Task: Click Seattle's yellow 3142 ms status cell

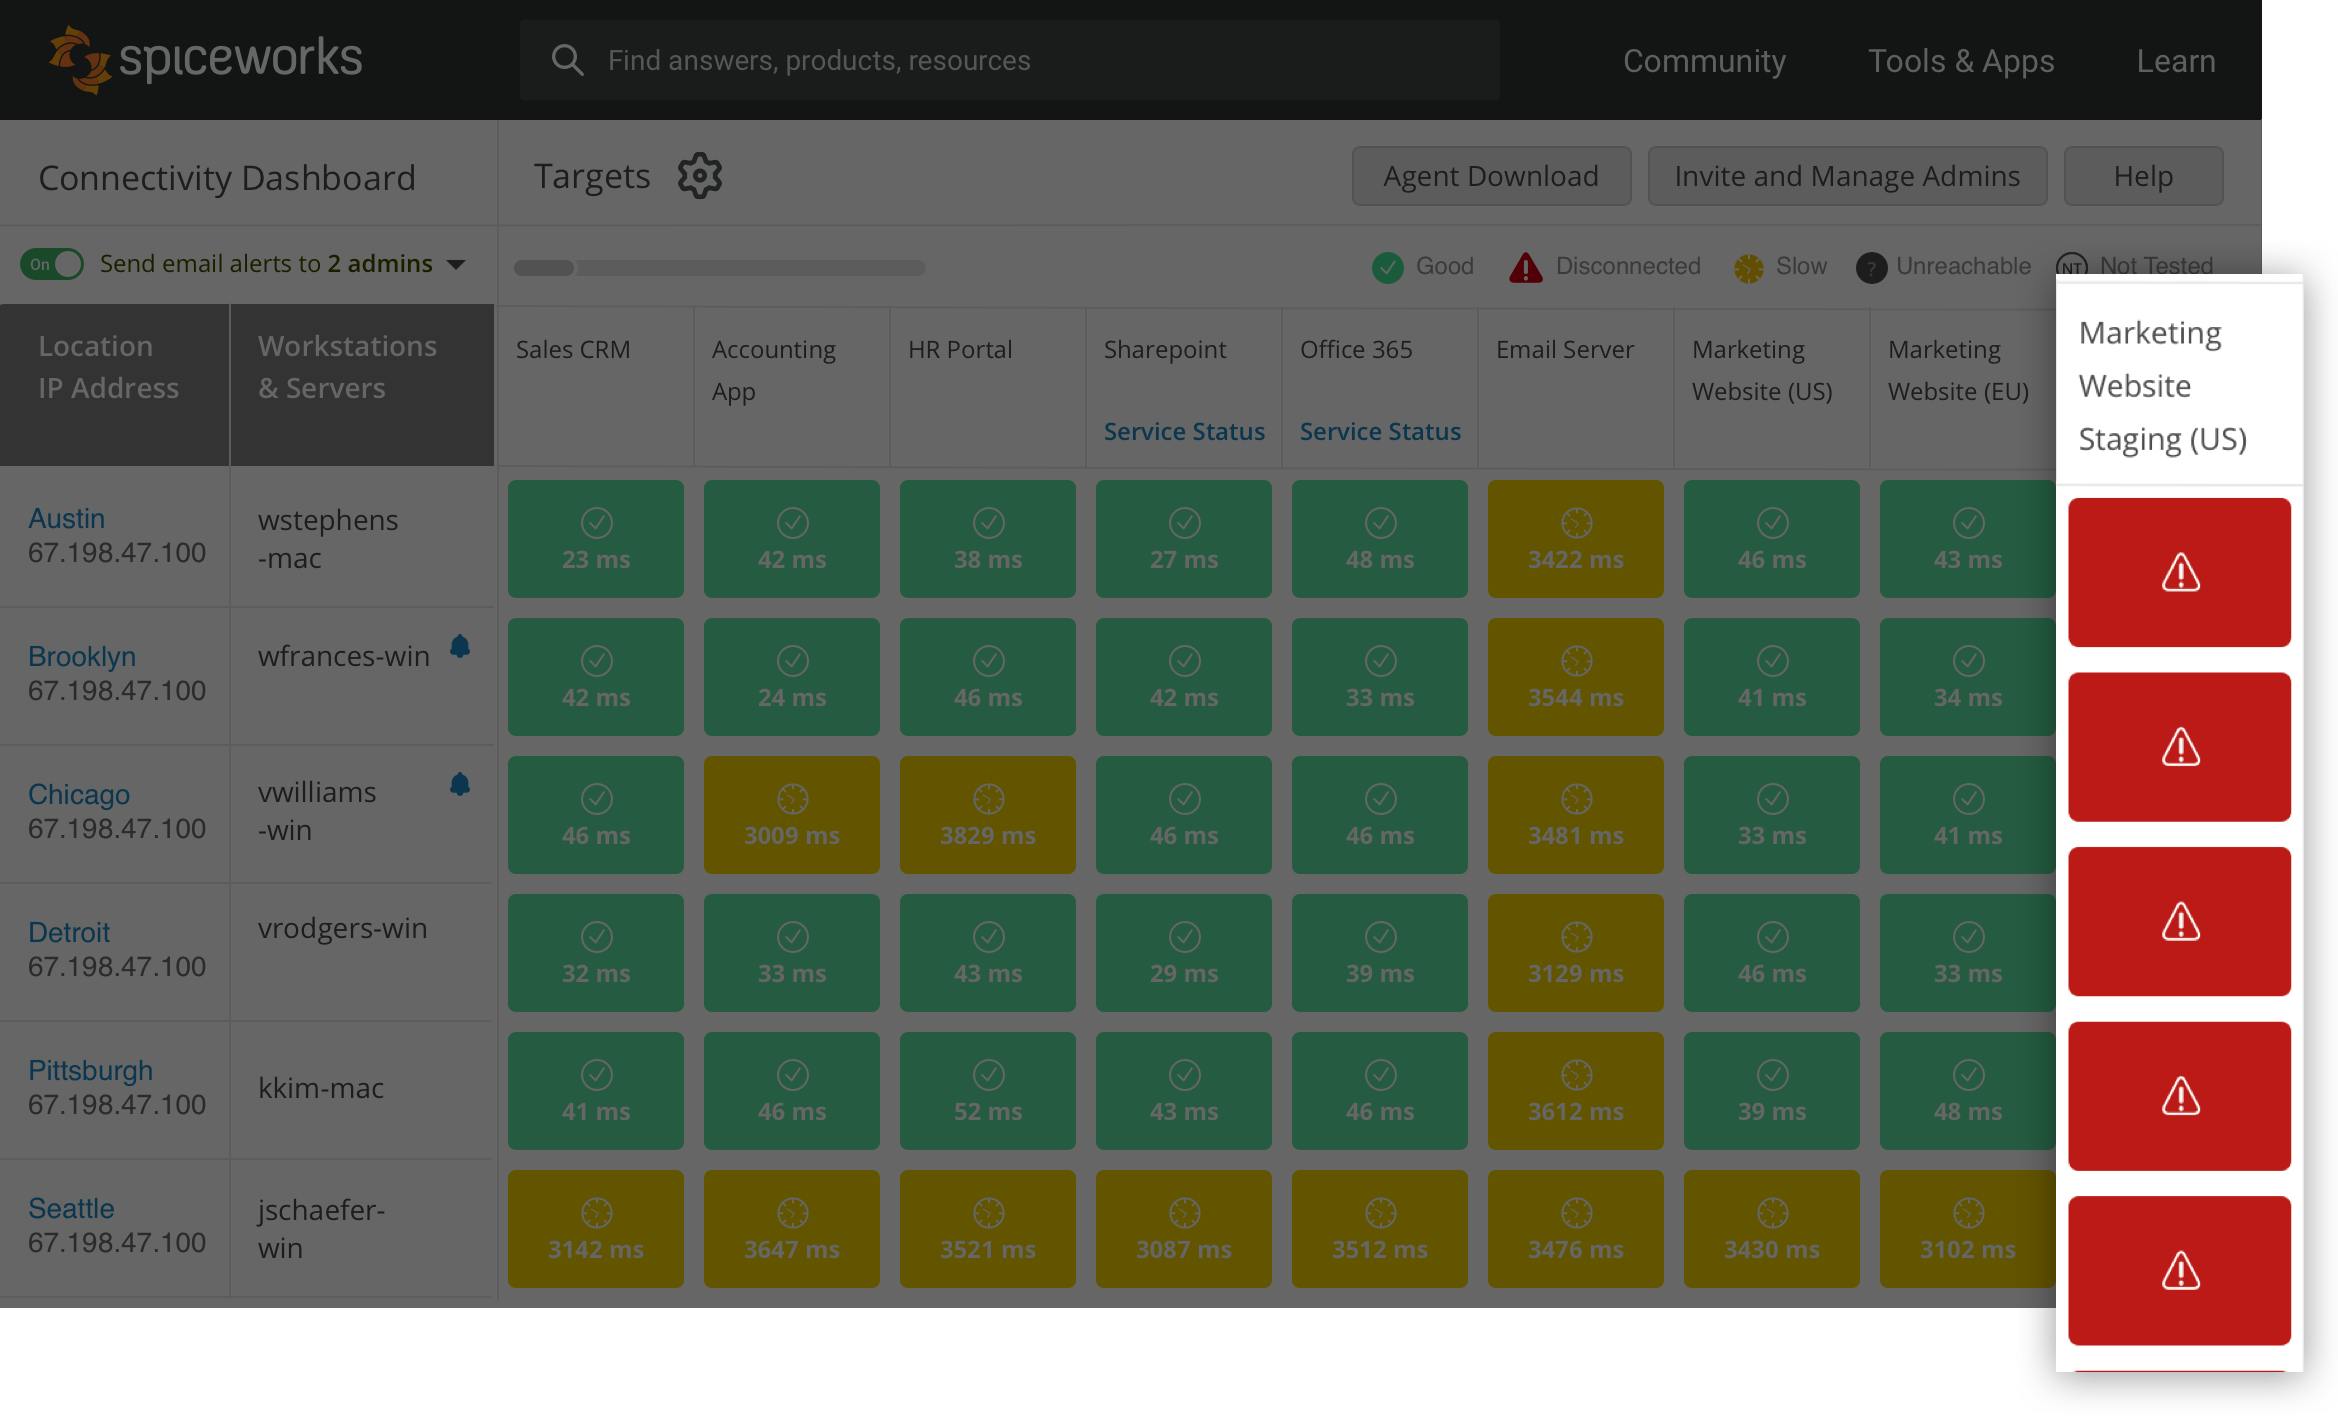Action: pyautogui.click(x=595, y=1228)
